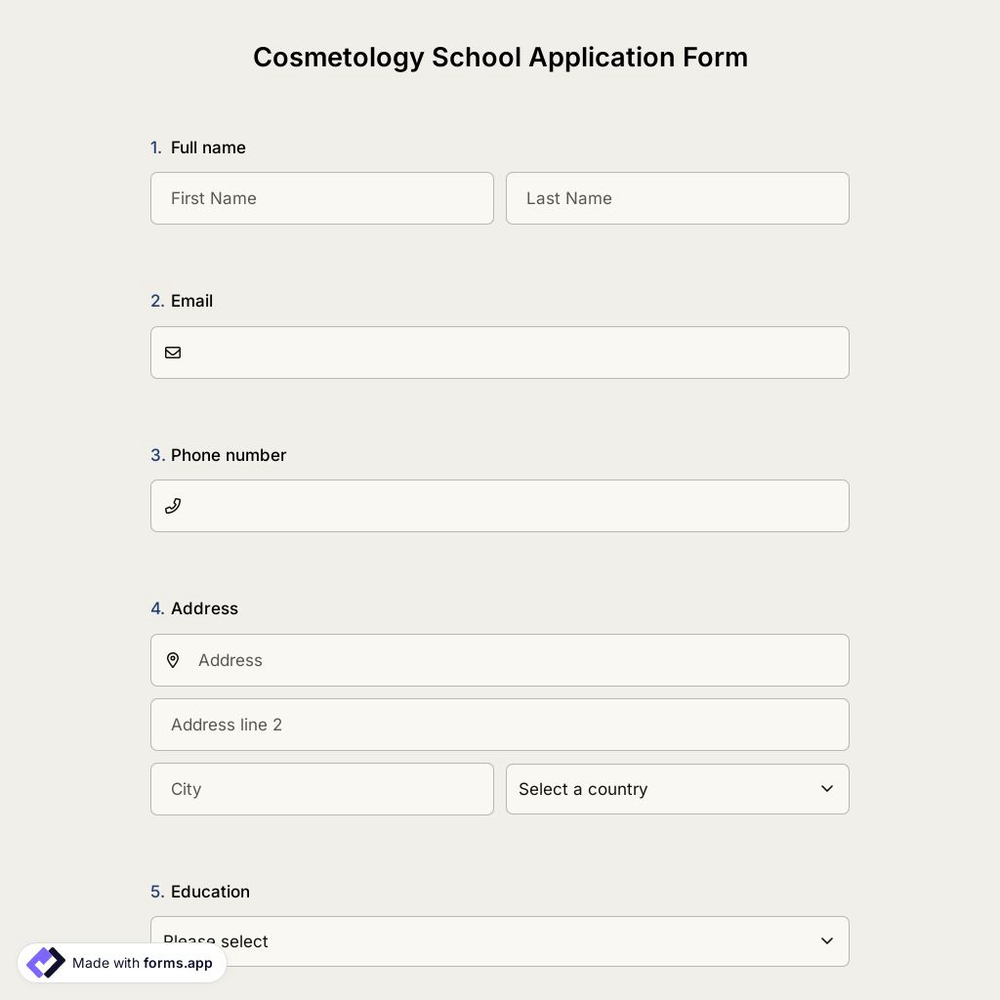Click the Last Name input field

pos(677,198)
